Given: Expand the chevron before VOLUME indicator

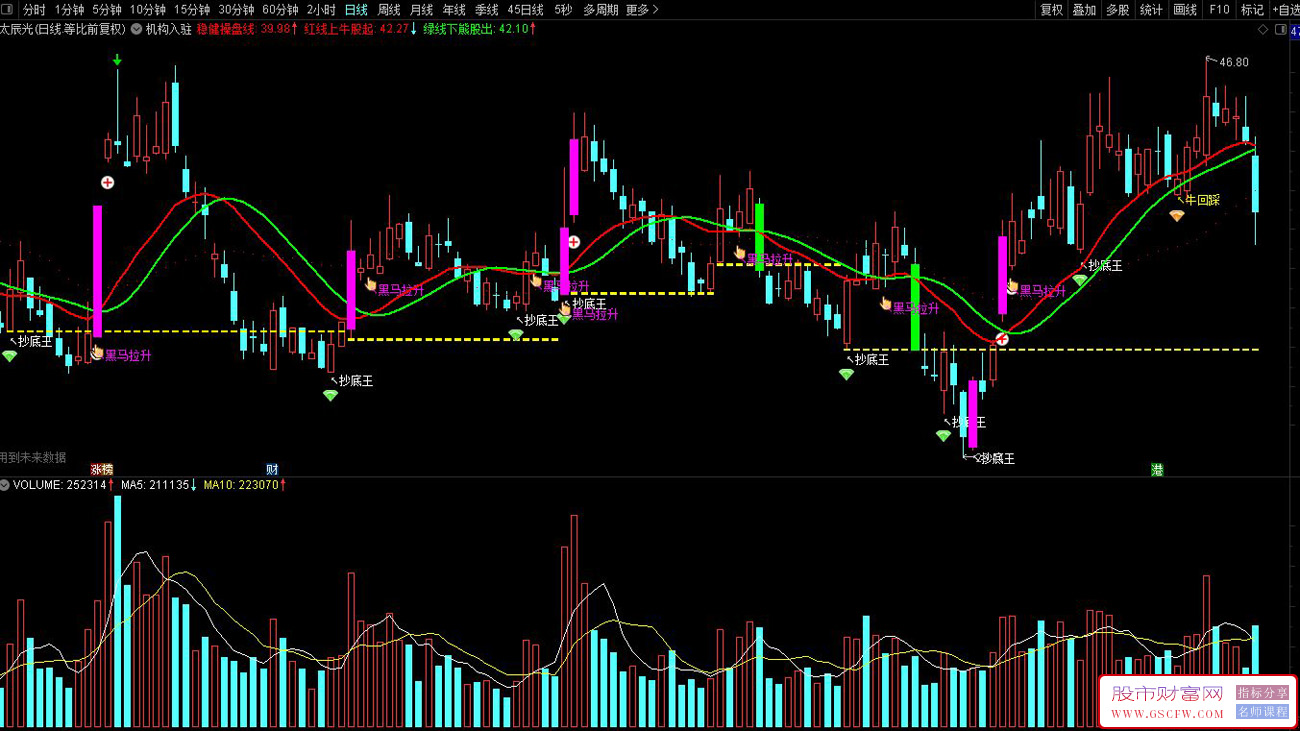Looking at the screenshot, I should [5, 485].
